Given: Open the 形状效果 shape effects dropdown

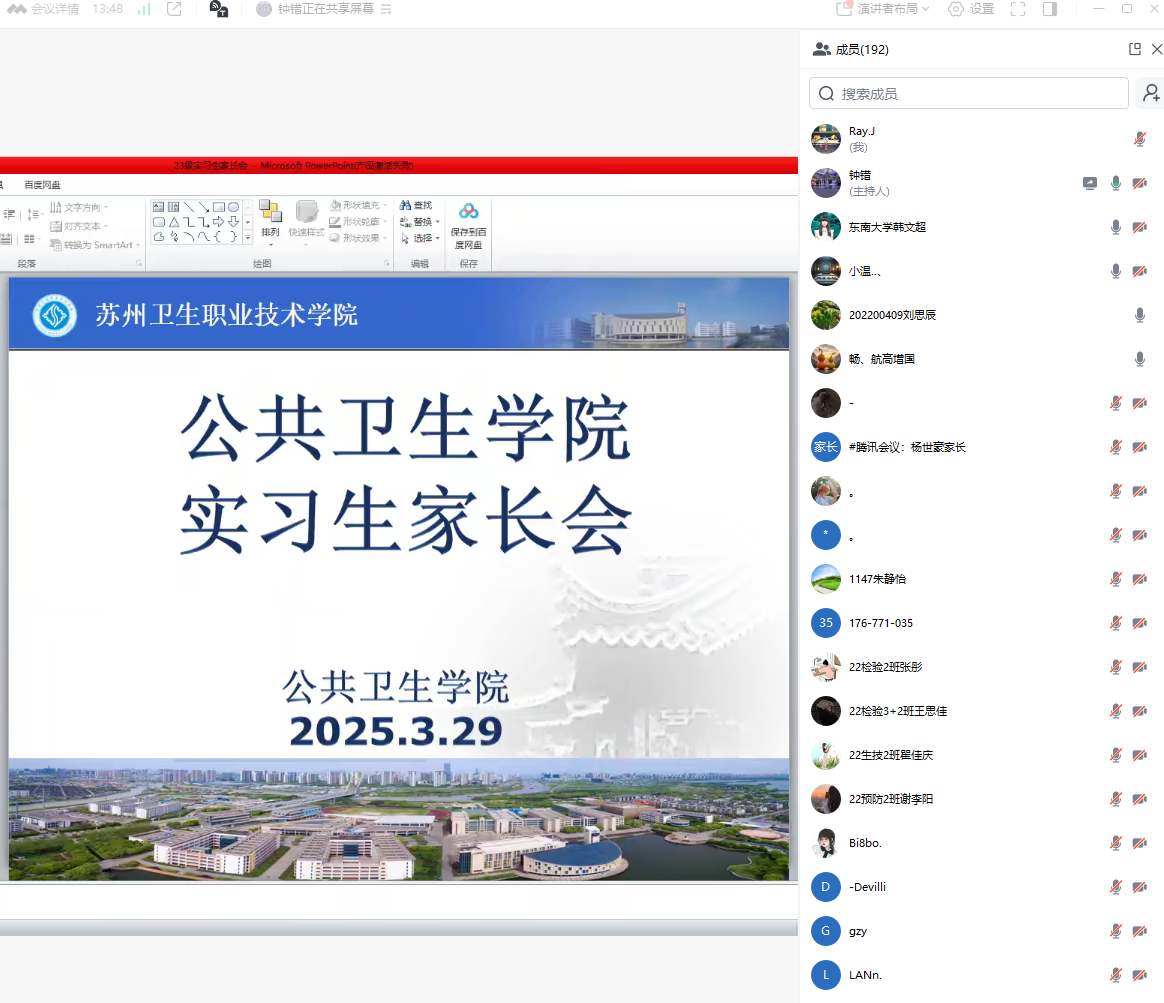Looking at the screenshot, I should coord(359,238).
